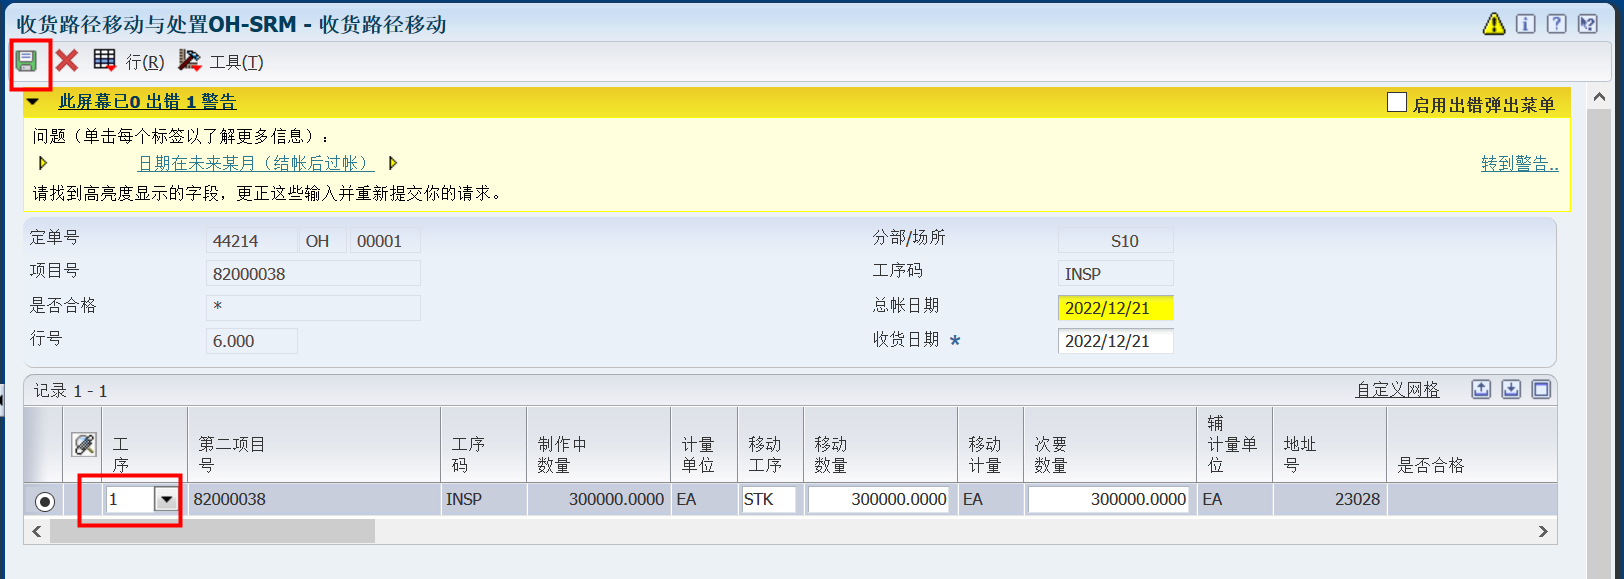Click the rightmost item help icon in title bar
Viewport: 1624px width, 579px height.
[1588, 24]
